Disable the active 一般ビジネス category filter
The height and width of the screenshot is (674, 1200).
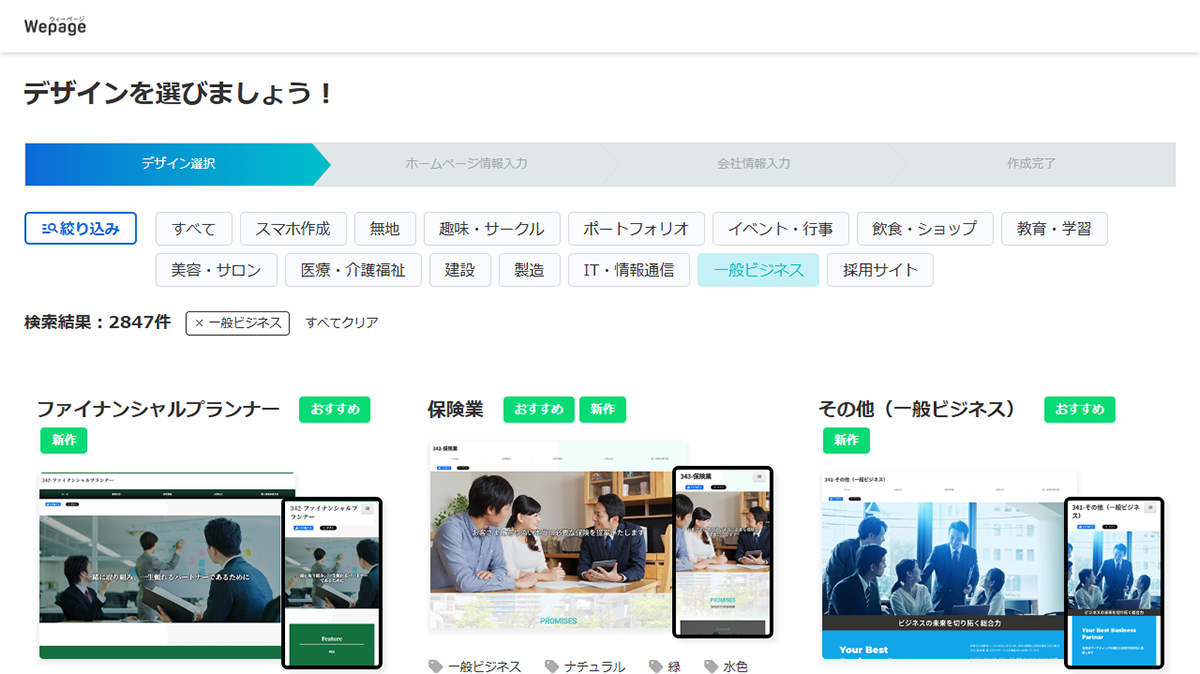758,269
